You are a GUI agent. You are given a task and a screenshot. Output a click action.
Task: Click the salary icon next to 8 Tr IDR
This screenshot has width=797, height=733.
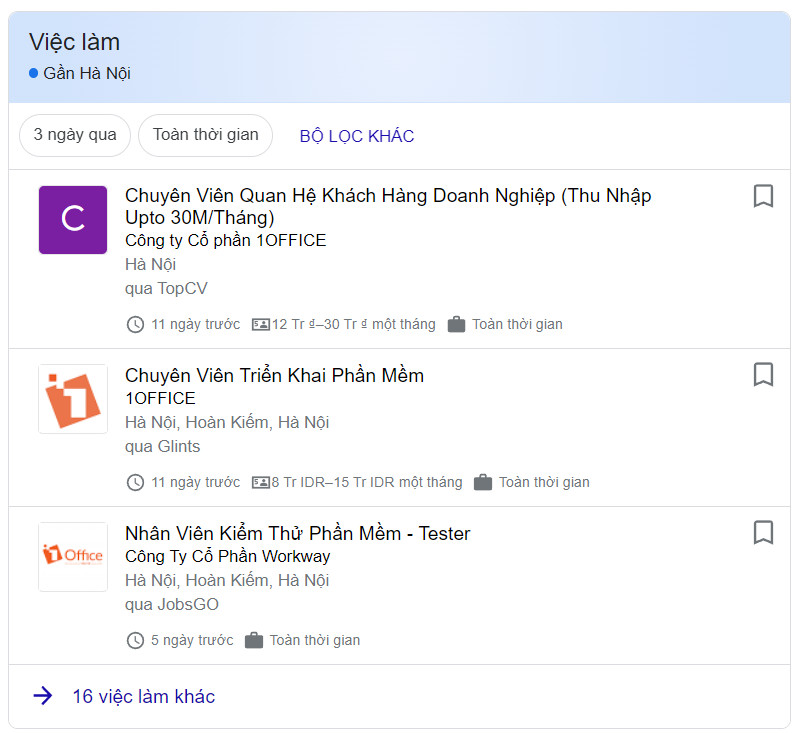point(261,482)
